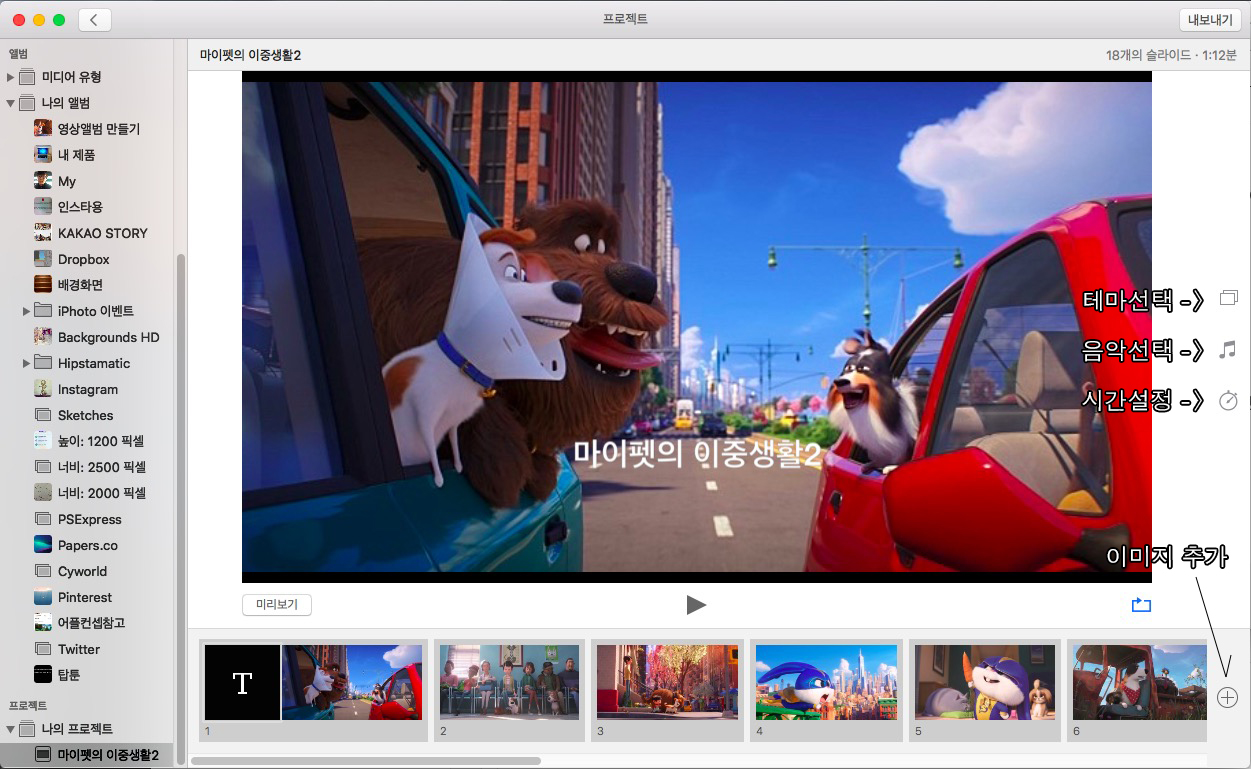Click the 미리보기 preview button
1251x769 pixels.
(277, 604)
